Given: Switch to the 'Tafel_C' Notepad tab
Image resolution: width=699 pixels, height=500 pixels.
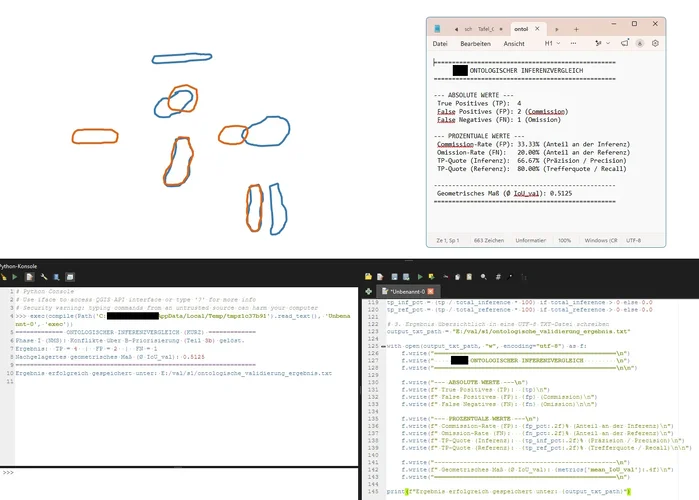Looking at the screenshot, I should pyautogui.click(x=486, y=29).
